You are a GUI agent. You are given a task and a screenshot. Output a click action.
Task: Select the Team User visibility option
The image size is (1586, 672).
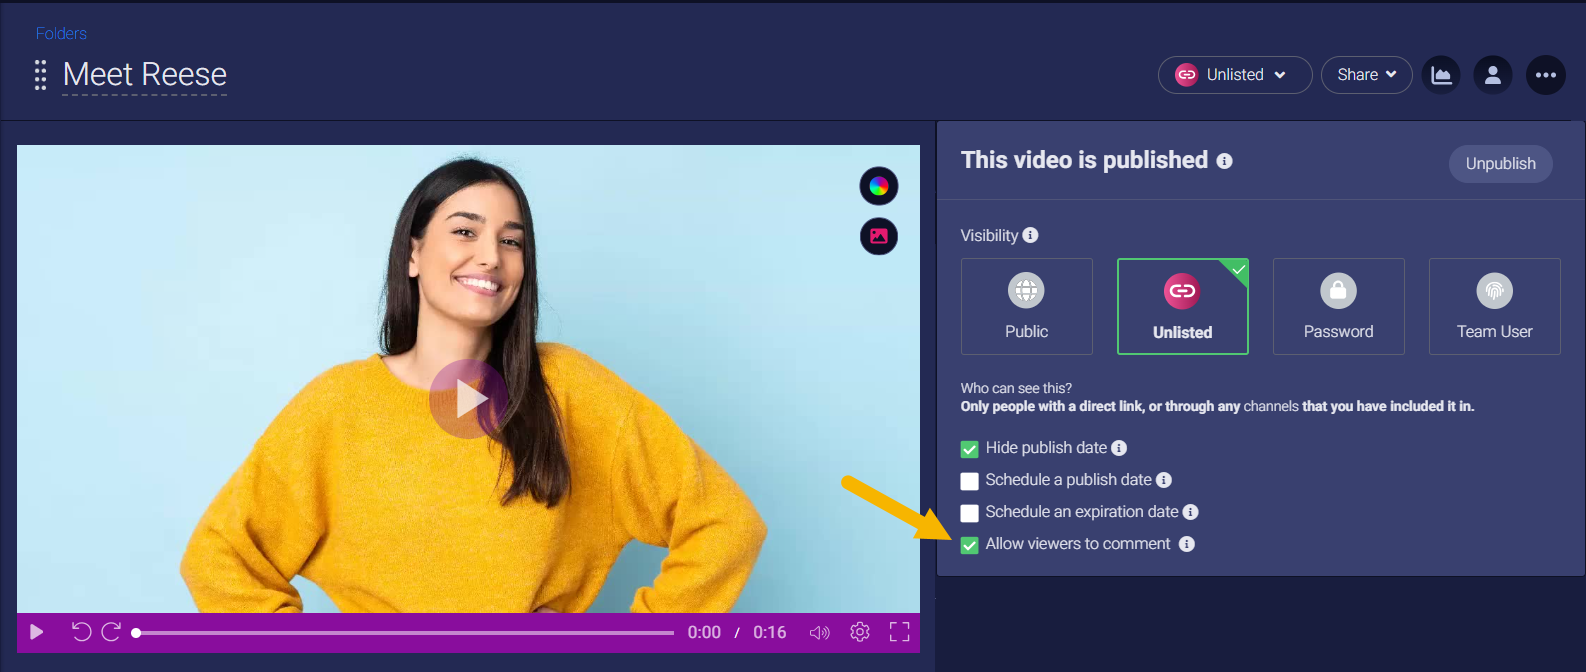(1495, 306)
